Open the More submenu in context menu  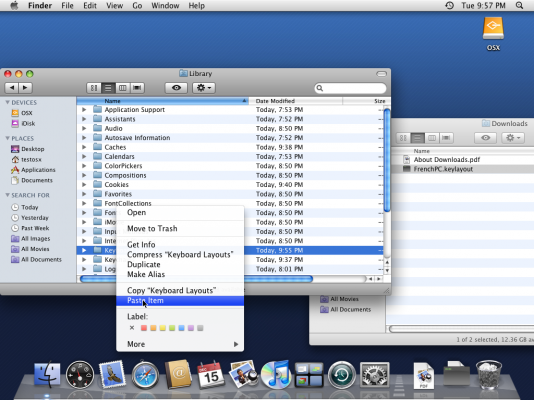click(x=180, y=344)
